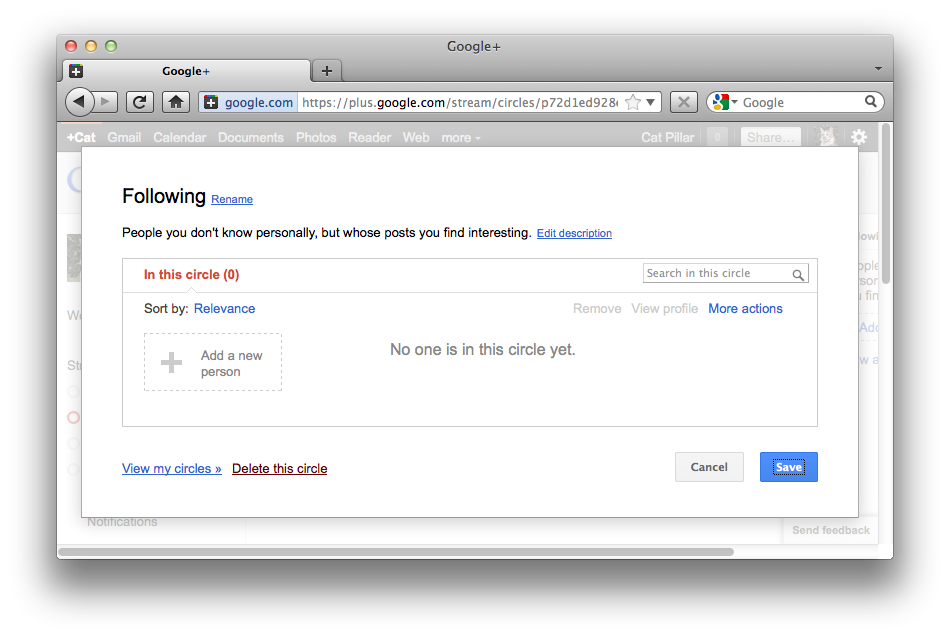Go to home page via house icon

176,102
